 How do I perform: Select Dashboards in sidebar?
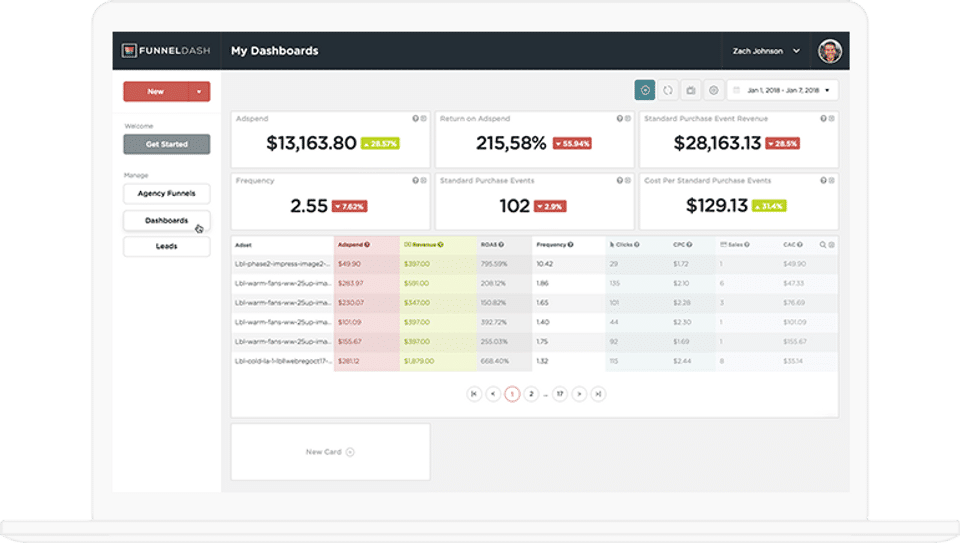click(x=167, y=220)
